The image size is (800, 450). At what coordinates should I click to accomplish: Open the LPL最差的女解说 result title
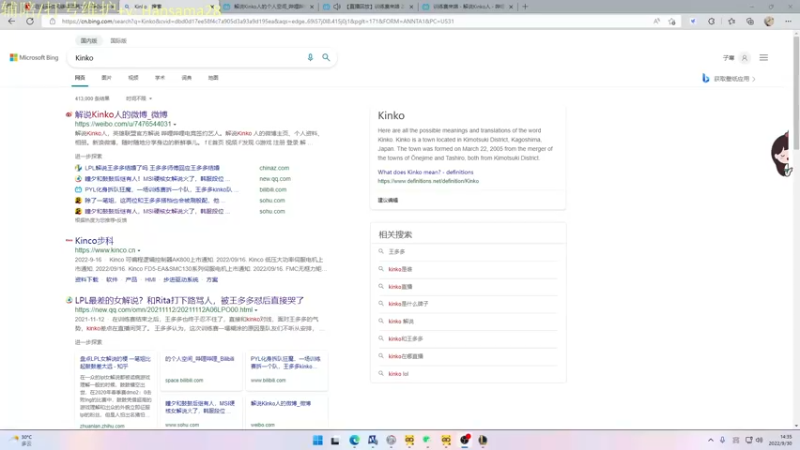[x=189, y=300]
